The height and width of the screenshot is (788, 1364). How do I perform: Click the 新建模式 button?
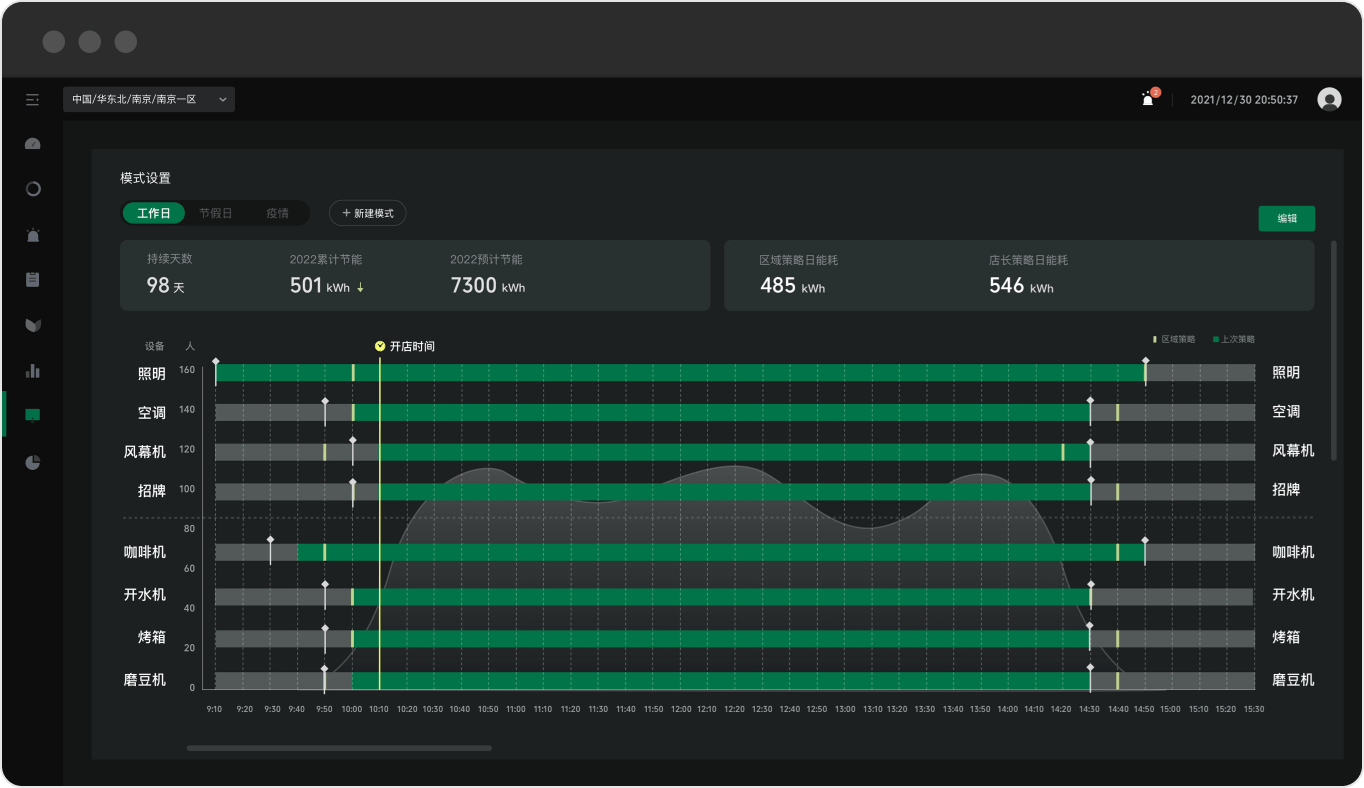pos(367,213)
